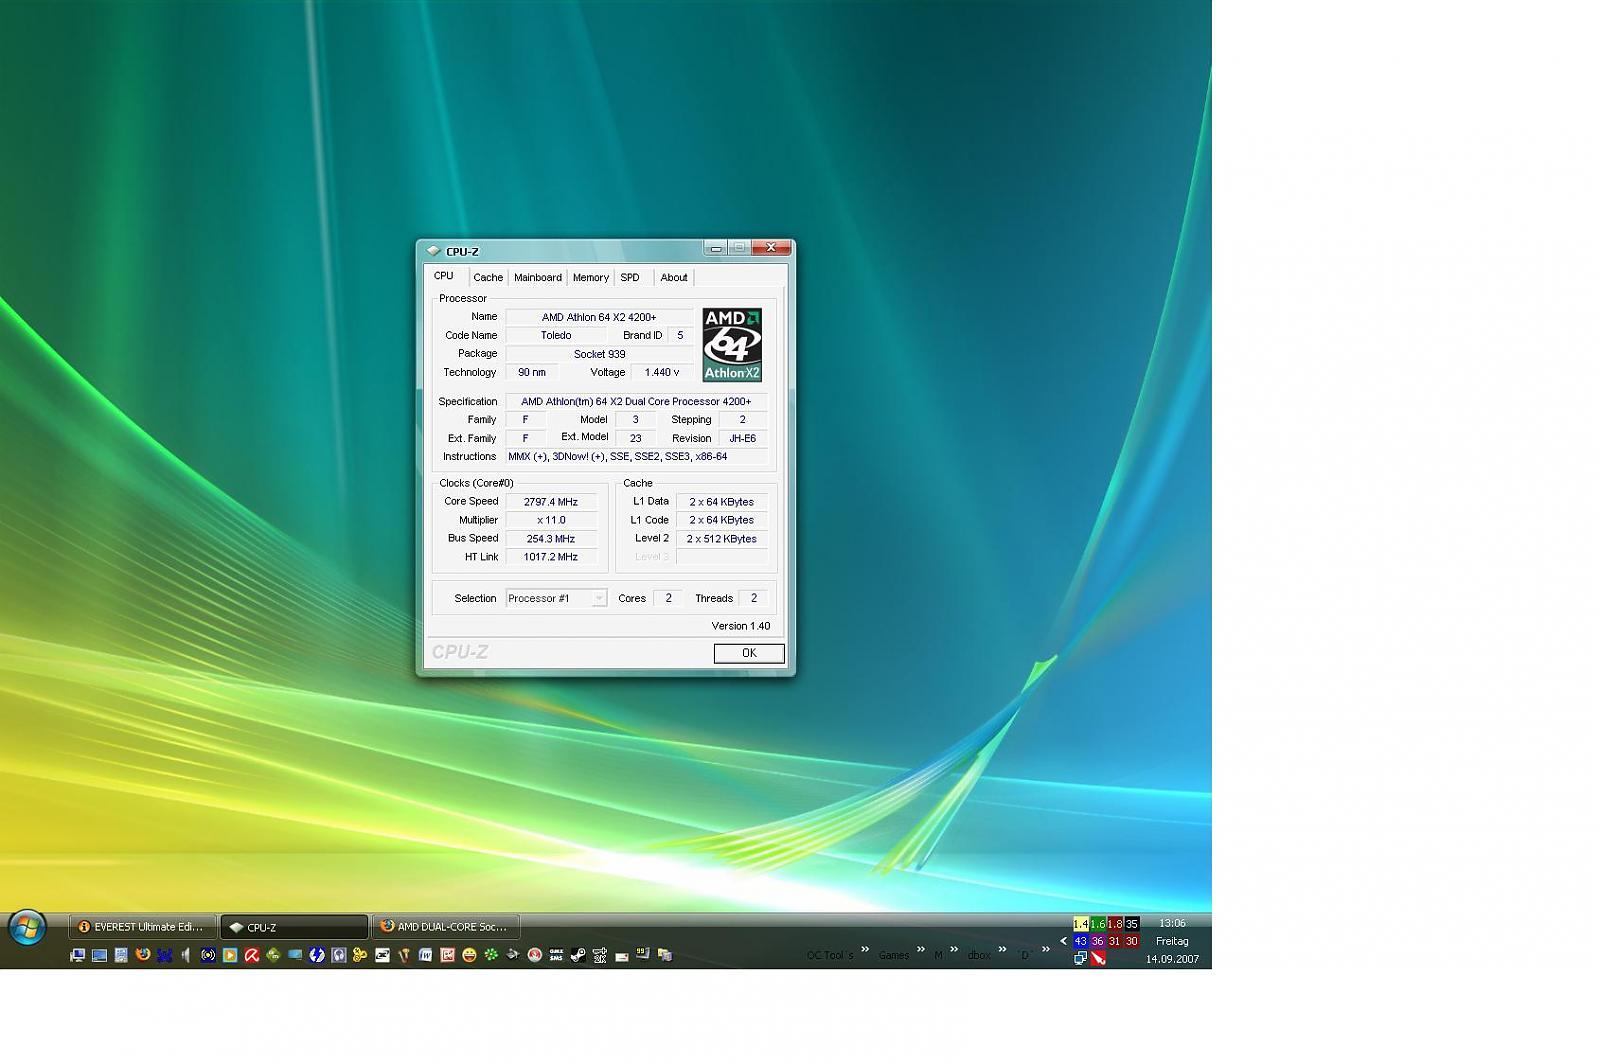The image size is (1600, 1064).
Task: Expand the Games toolbar chevron
Action: [921, 949]
